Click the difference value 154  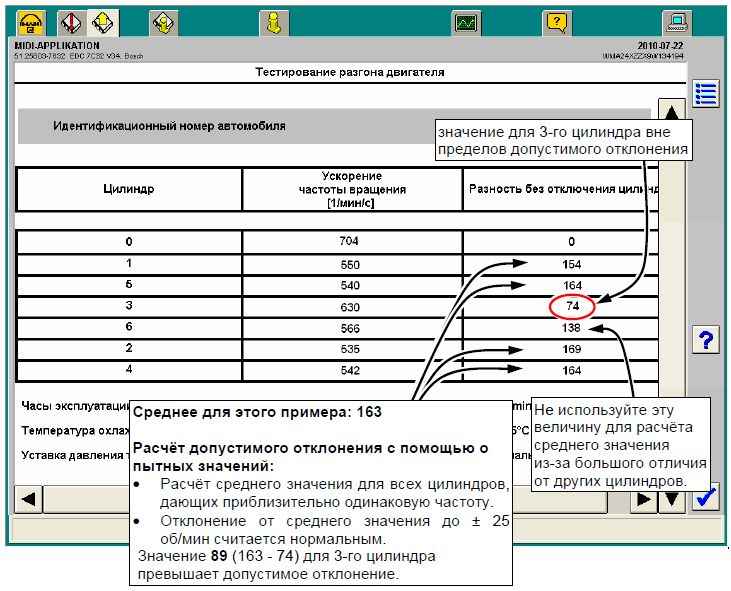click(572, 265)
